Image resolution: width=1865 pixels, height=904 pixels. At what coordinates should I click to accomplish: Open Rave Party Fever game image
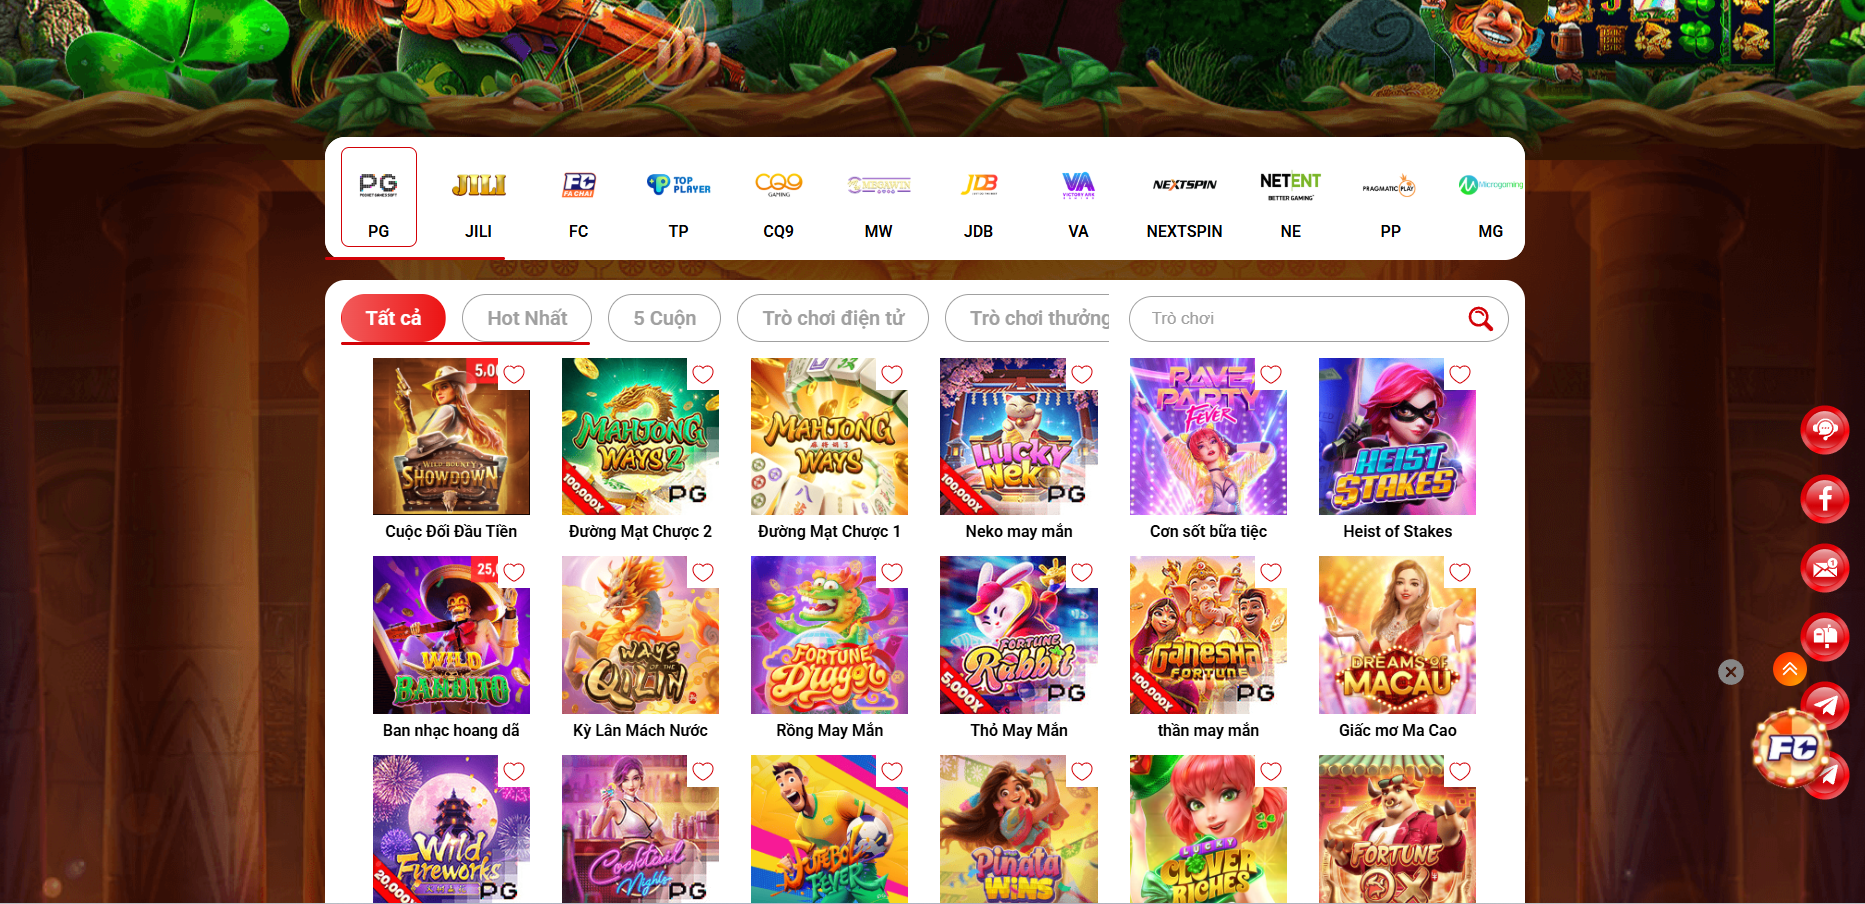1208,436
